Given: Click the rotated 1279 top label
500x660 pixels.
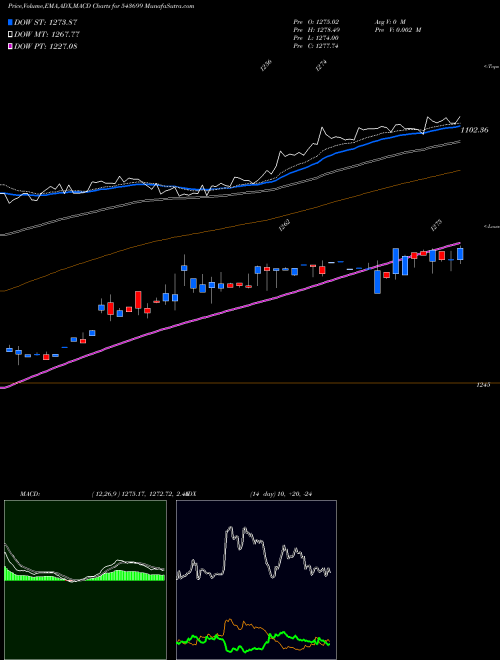Looking at the screenshot, I should pos(322,66).
